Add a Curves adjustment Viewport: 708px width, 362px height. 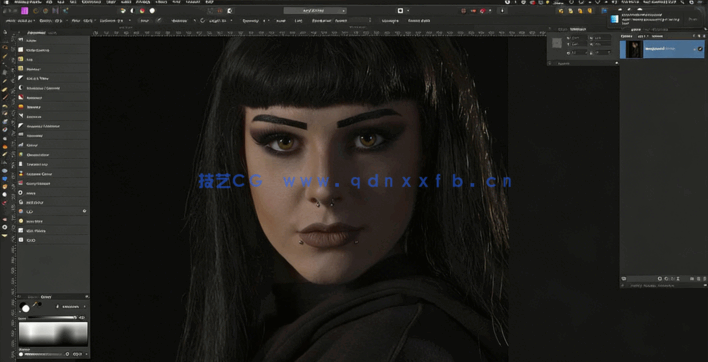pos(53,145)
